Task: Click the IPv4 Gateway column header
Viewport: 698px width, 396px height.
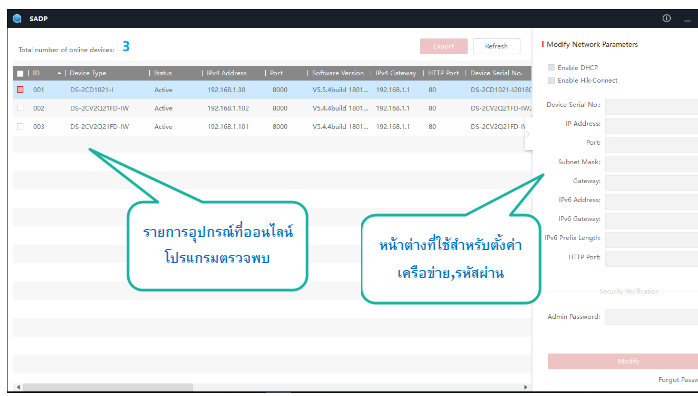Action: click(x=396, y=73)
